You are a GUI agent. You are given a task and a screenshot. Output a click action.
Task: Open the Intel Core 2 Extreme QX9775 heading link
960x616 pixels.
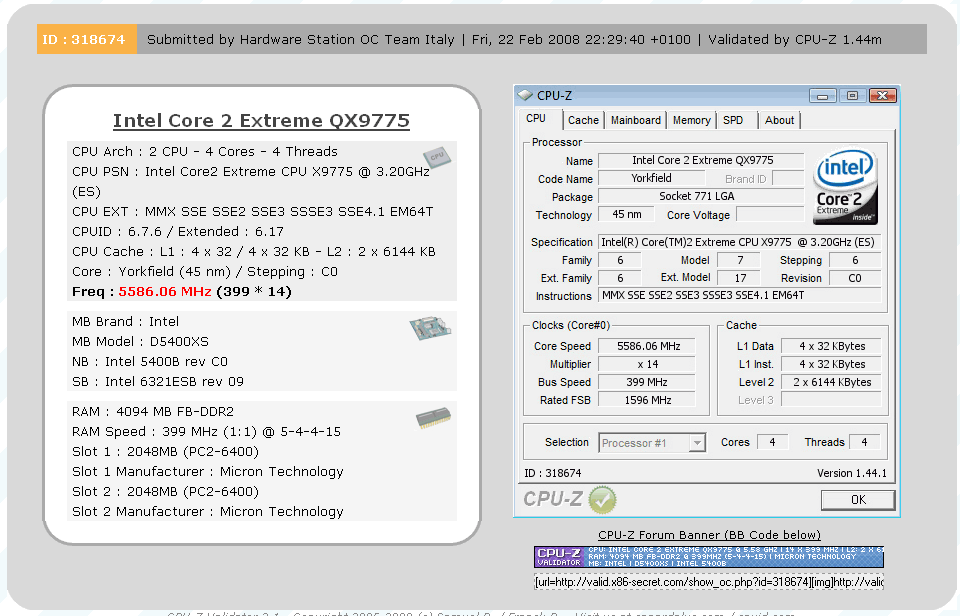click(x=261, y=121)
